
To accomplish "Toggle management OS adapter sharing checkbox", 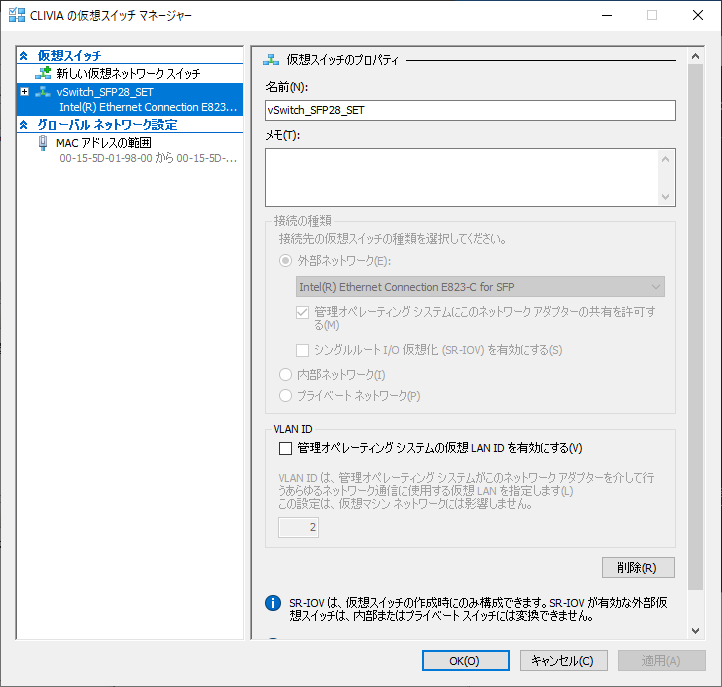I will pyautogui.click(x=303, y=313).
